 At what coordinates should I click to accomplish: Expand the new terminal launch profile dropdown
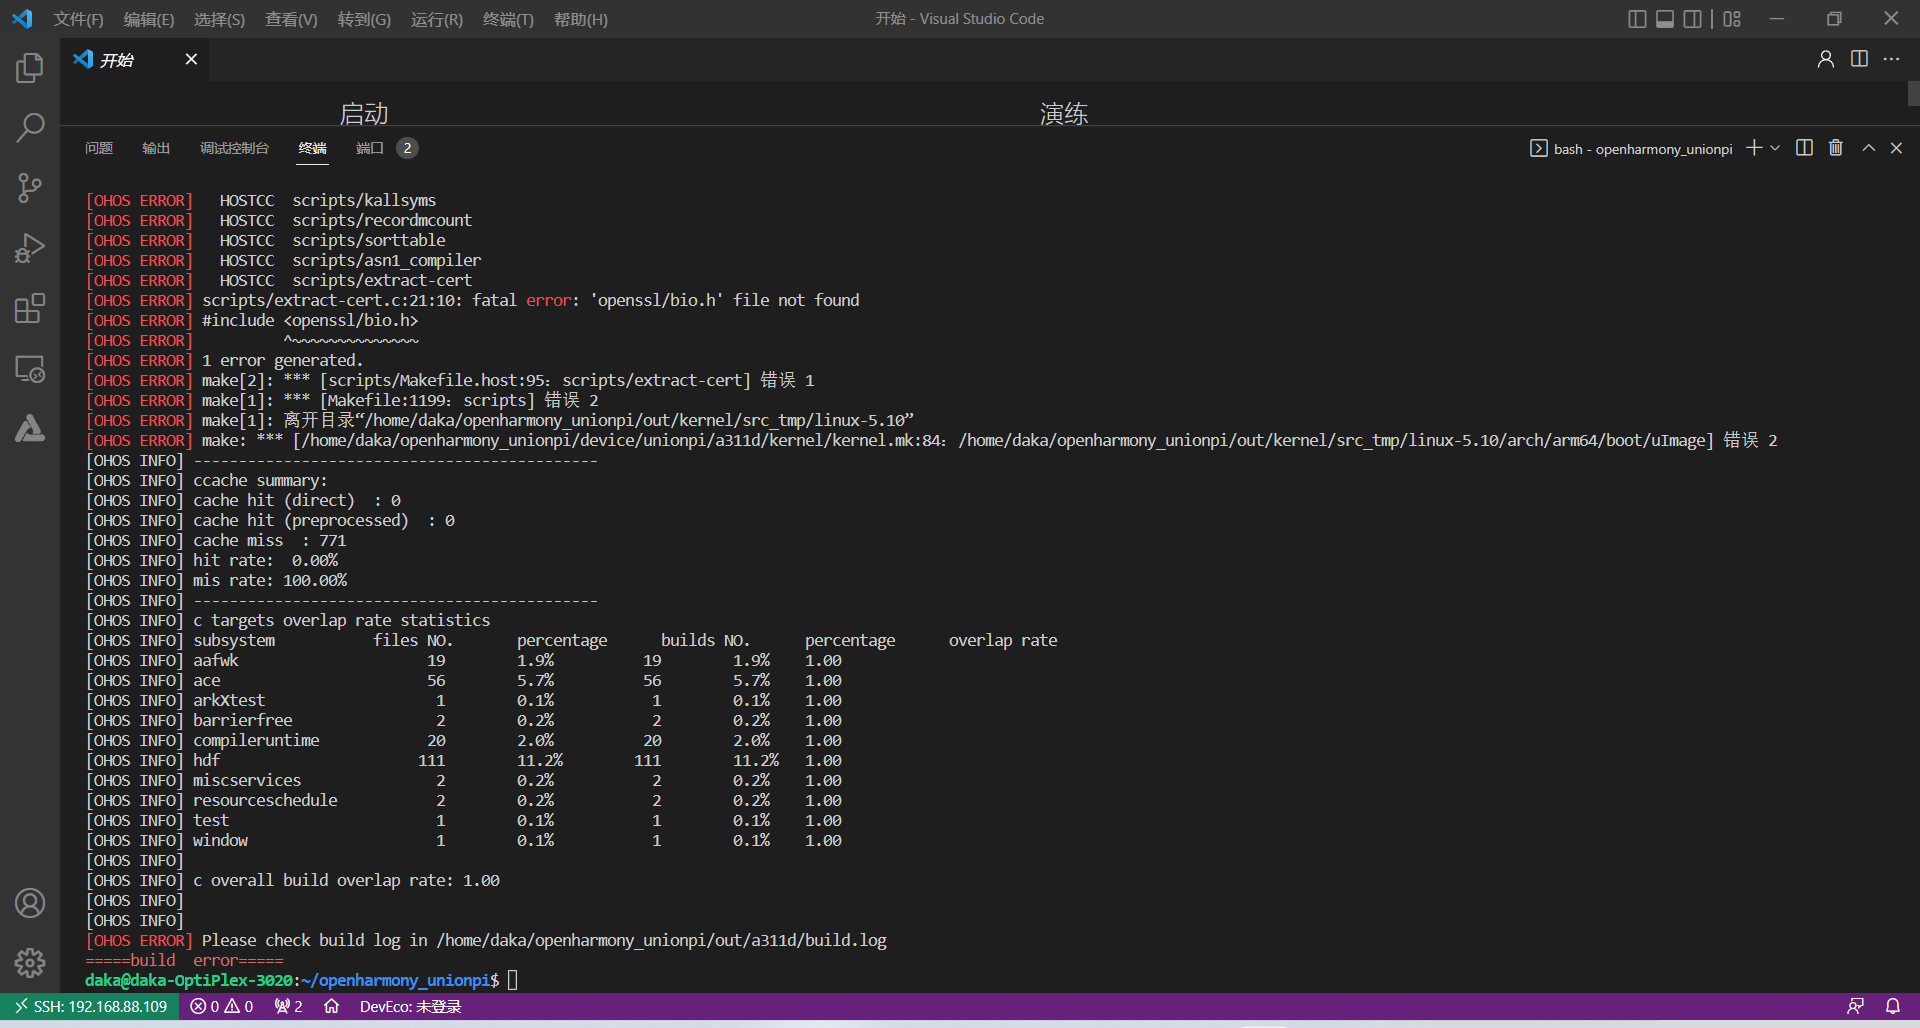tap(1775, 148)
